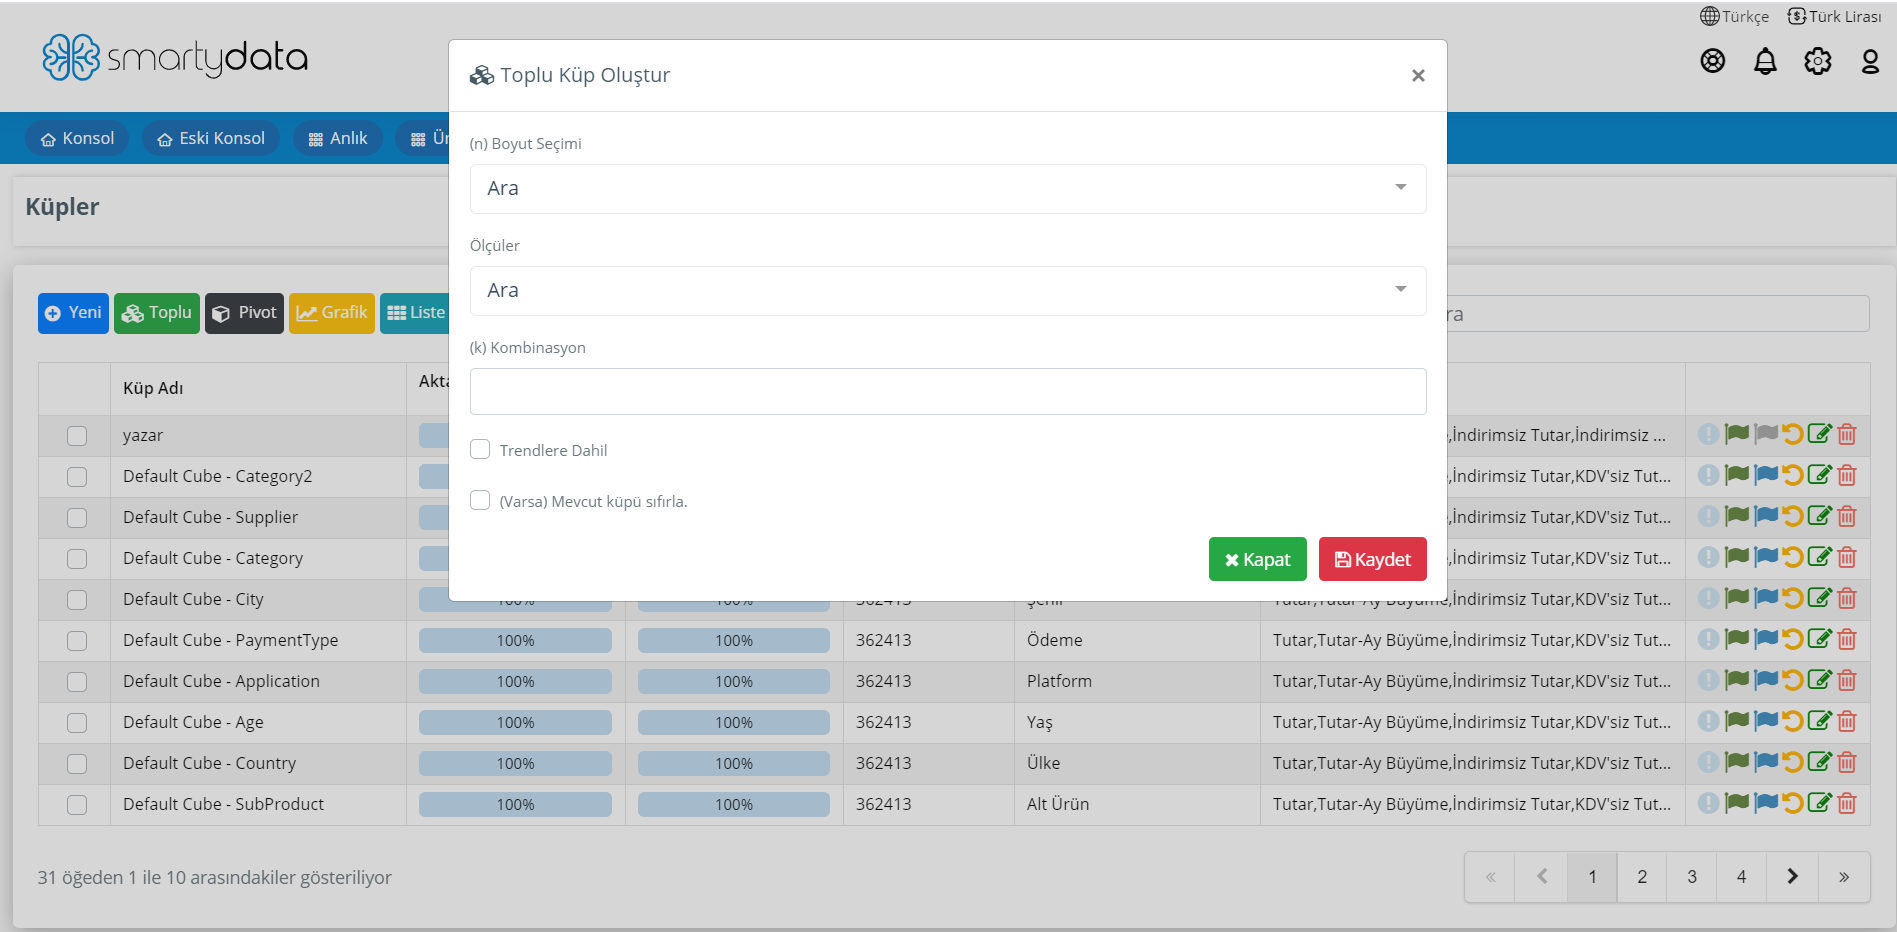Screen dimensions: 1897x932
Task: Click blue flag in Default Cube - Country row
Action: [1766, 762]
